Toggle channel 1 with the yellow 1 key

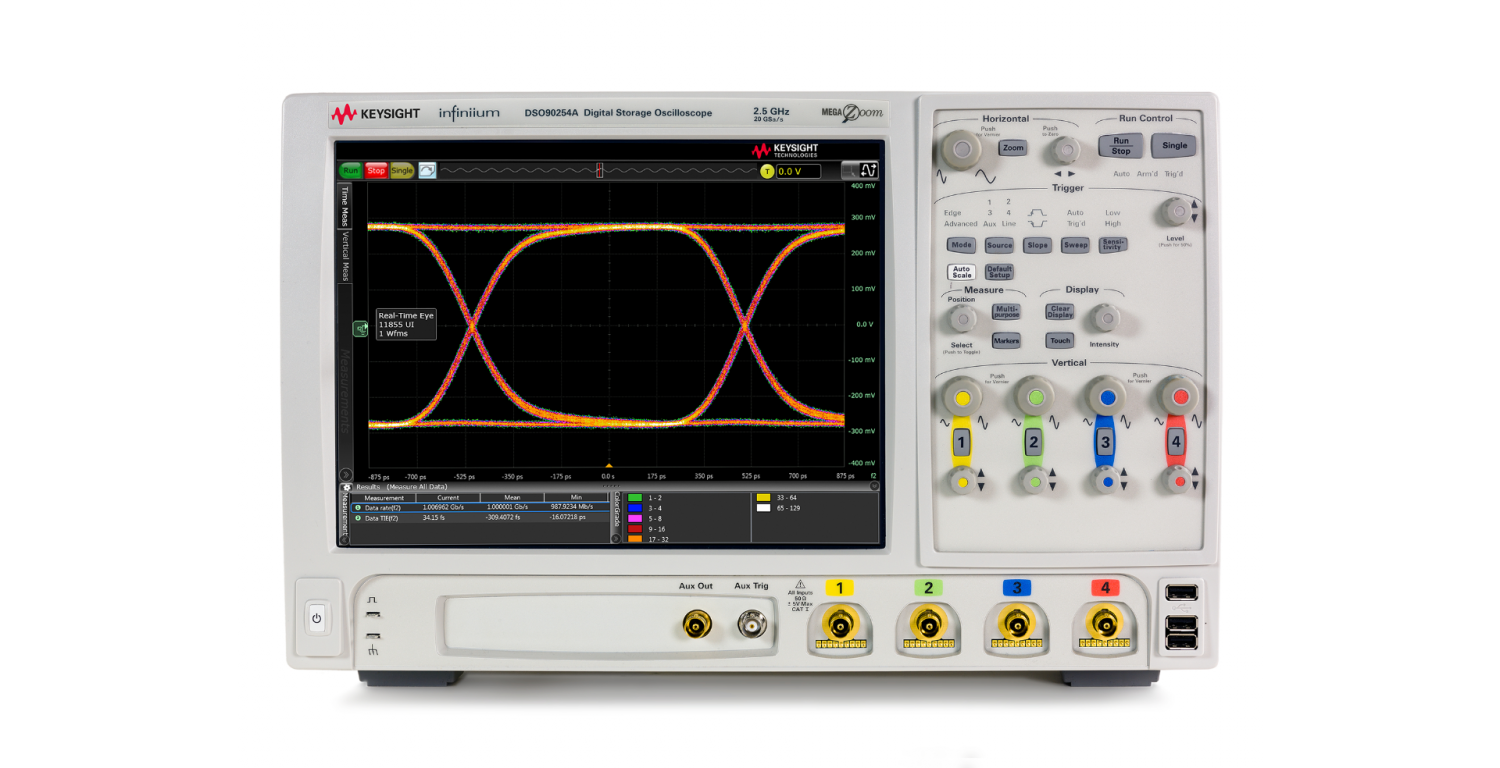click(x=962, y=442)
